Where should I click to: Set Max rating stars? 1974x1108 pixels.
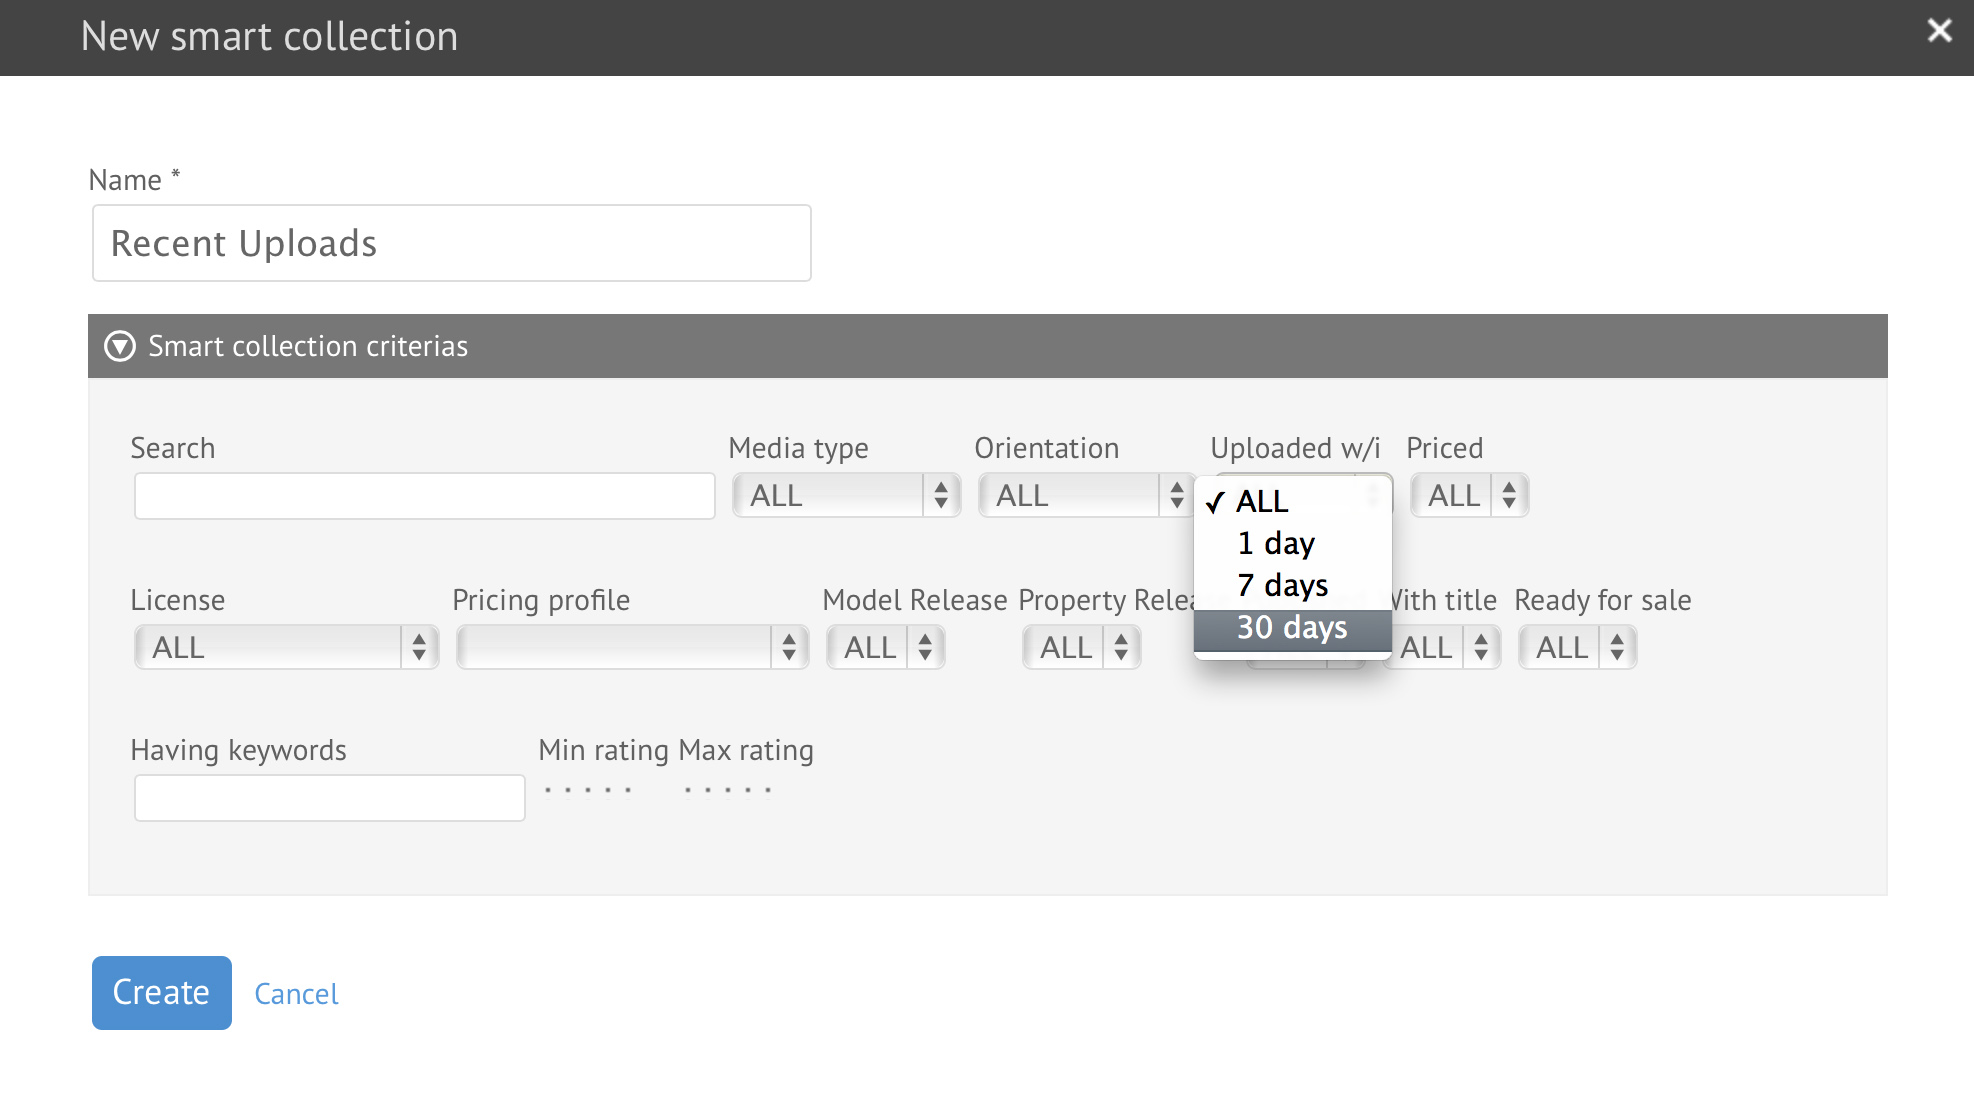(x=728, y=790)
